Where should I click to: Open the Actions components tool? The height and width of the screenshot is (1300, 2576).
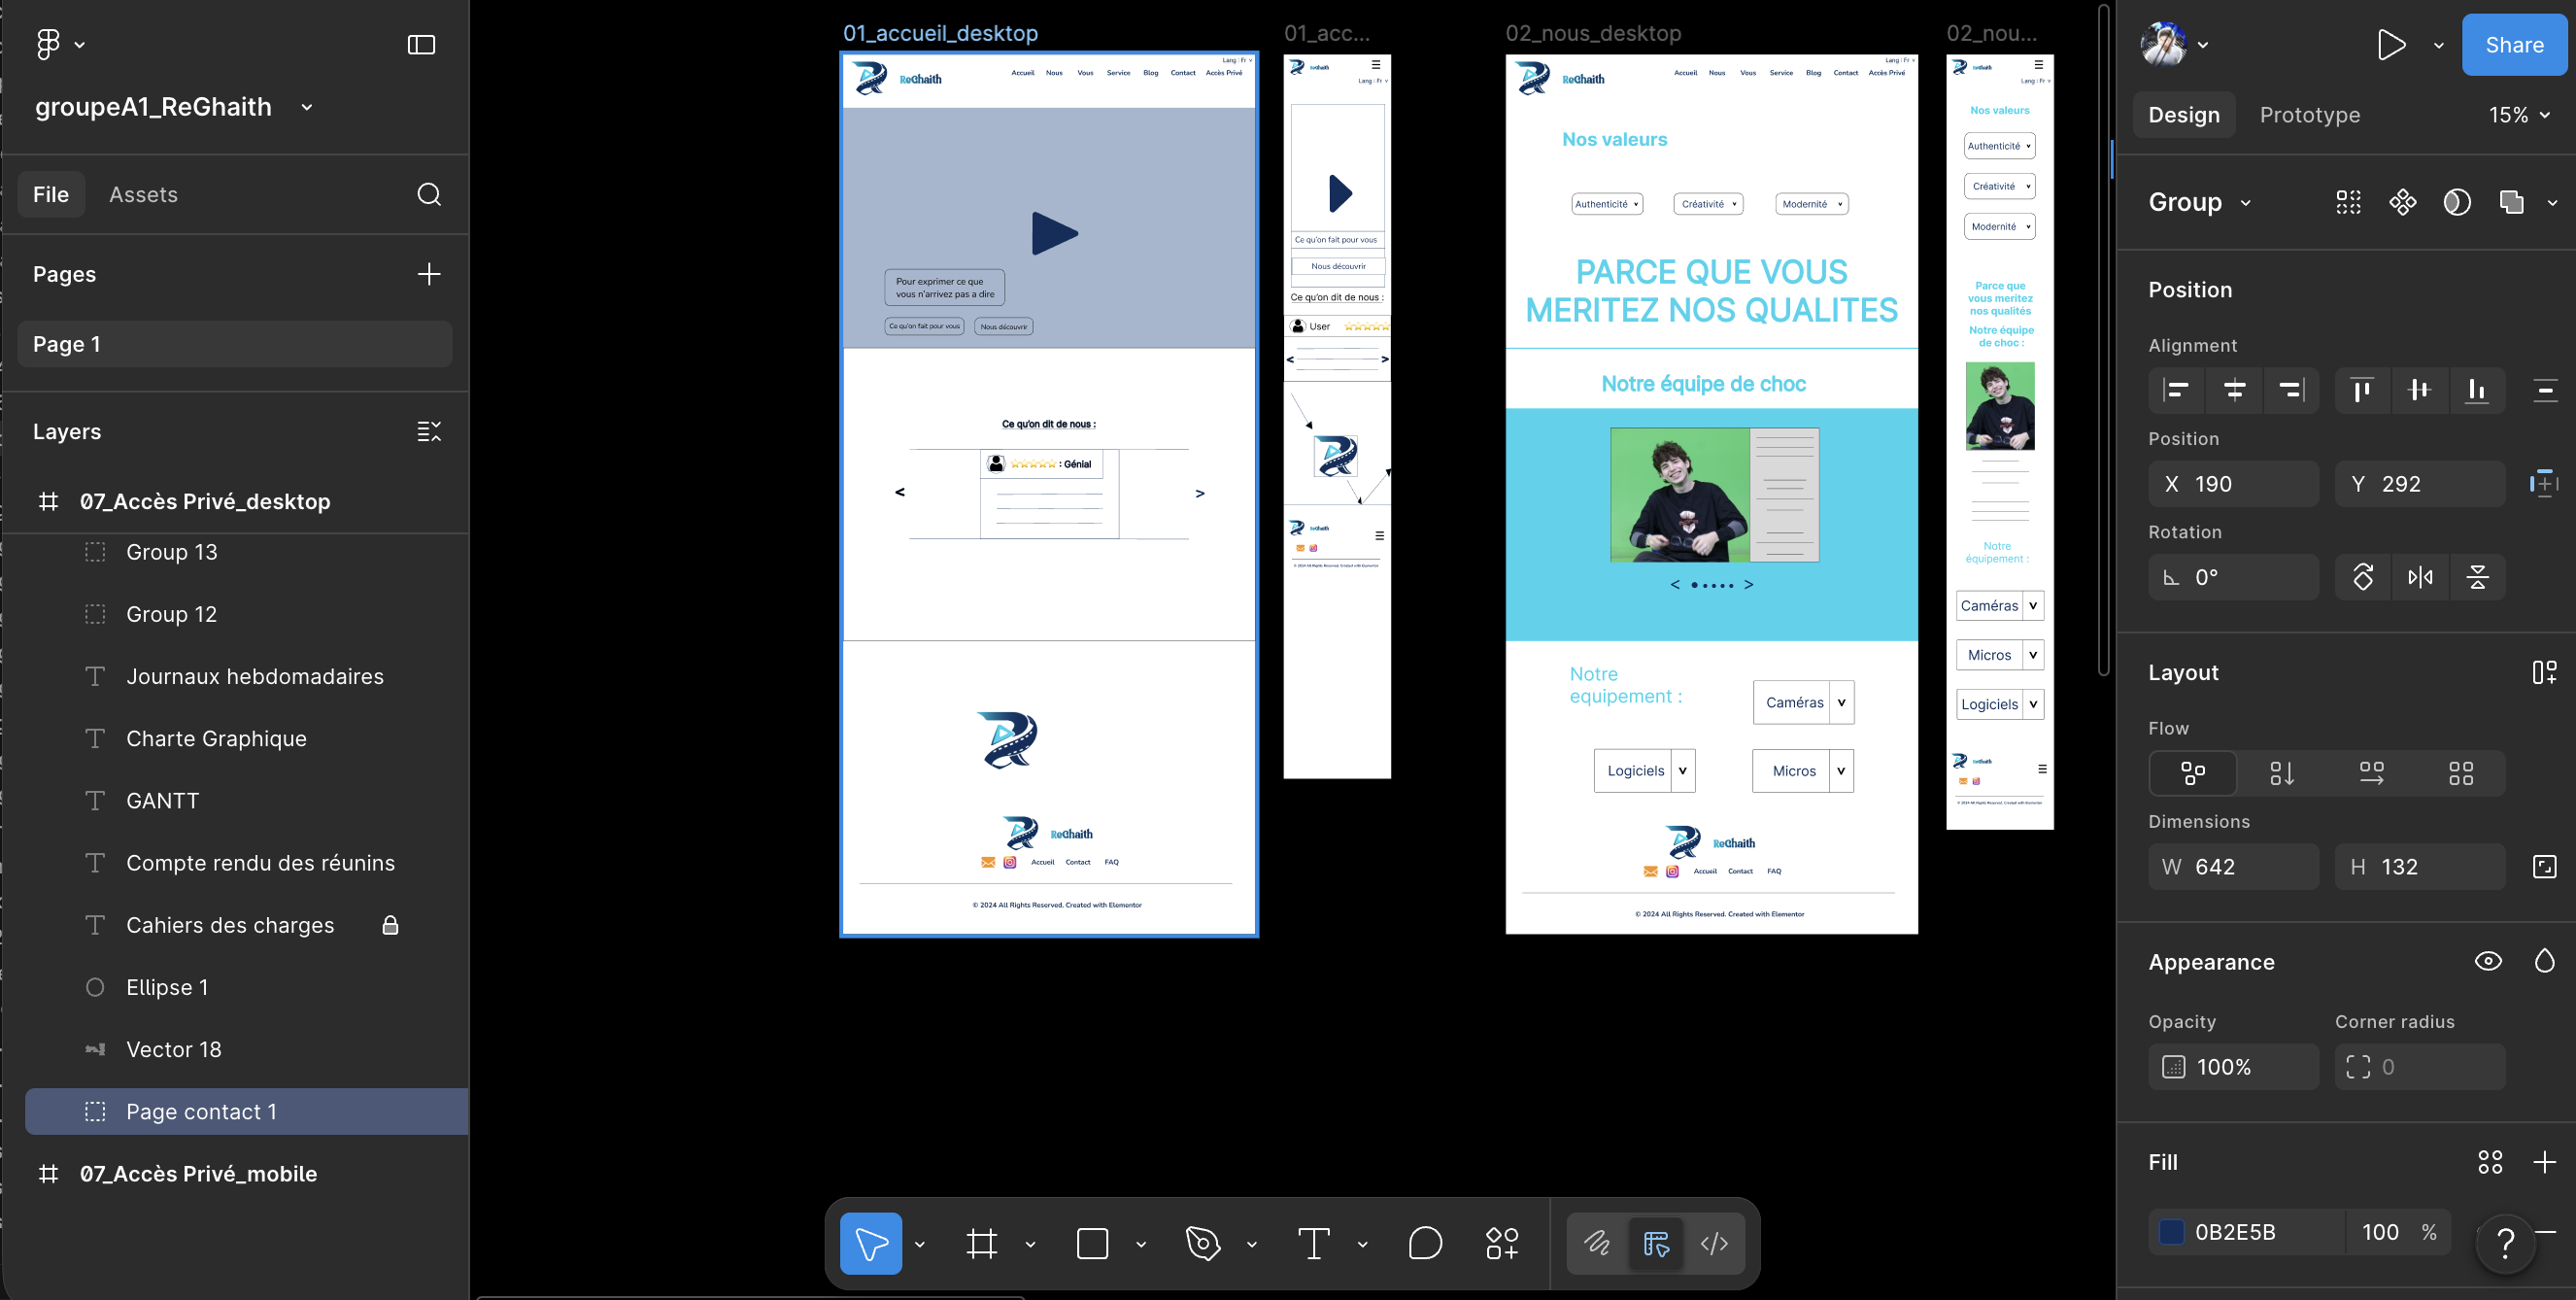click(1502, 1243)
